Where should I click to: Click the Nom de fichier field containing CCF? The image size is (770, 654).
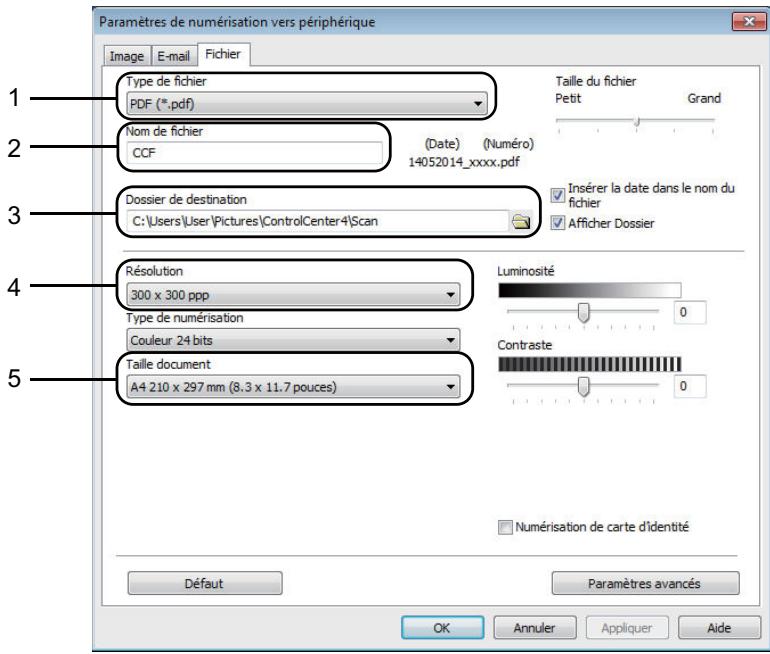coord(254,153)
